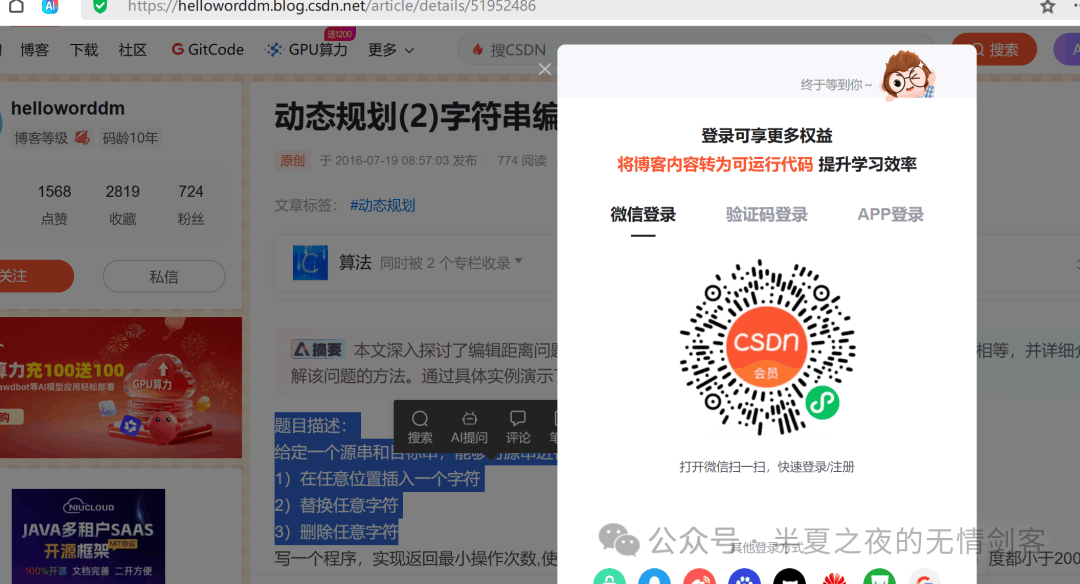1080x584 pixels.
Task: Open the GitCode navigation link
Action: pos(207,49)
